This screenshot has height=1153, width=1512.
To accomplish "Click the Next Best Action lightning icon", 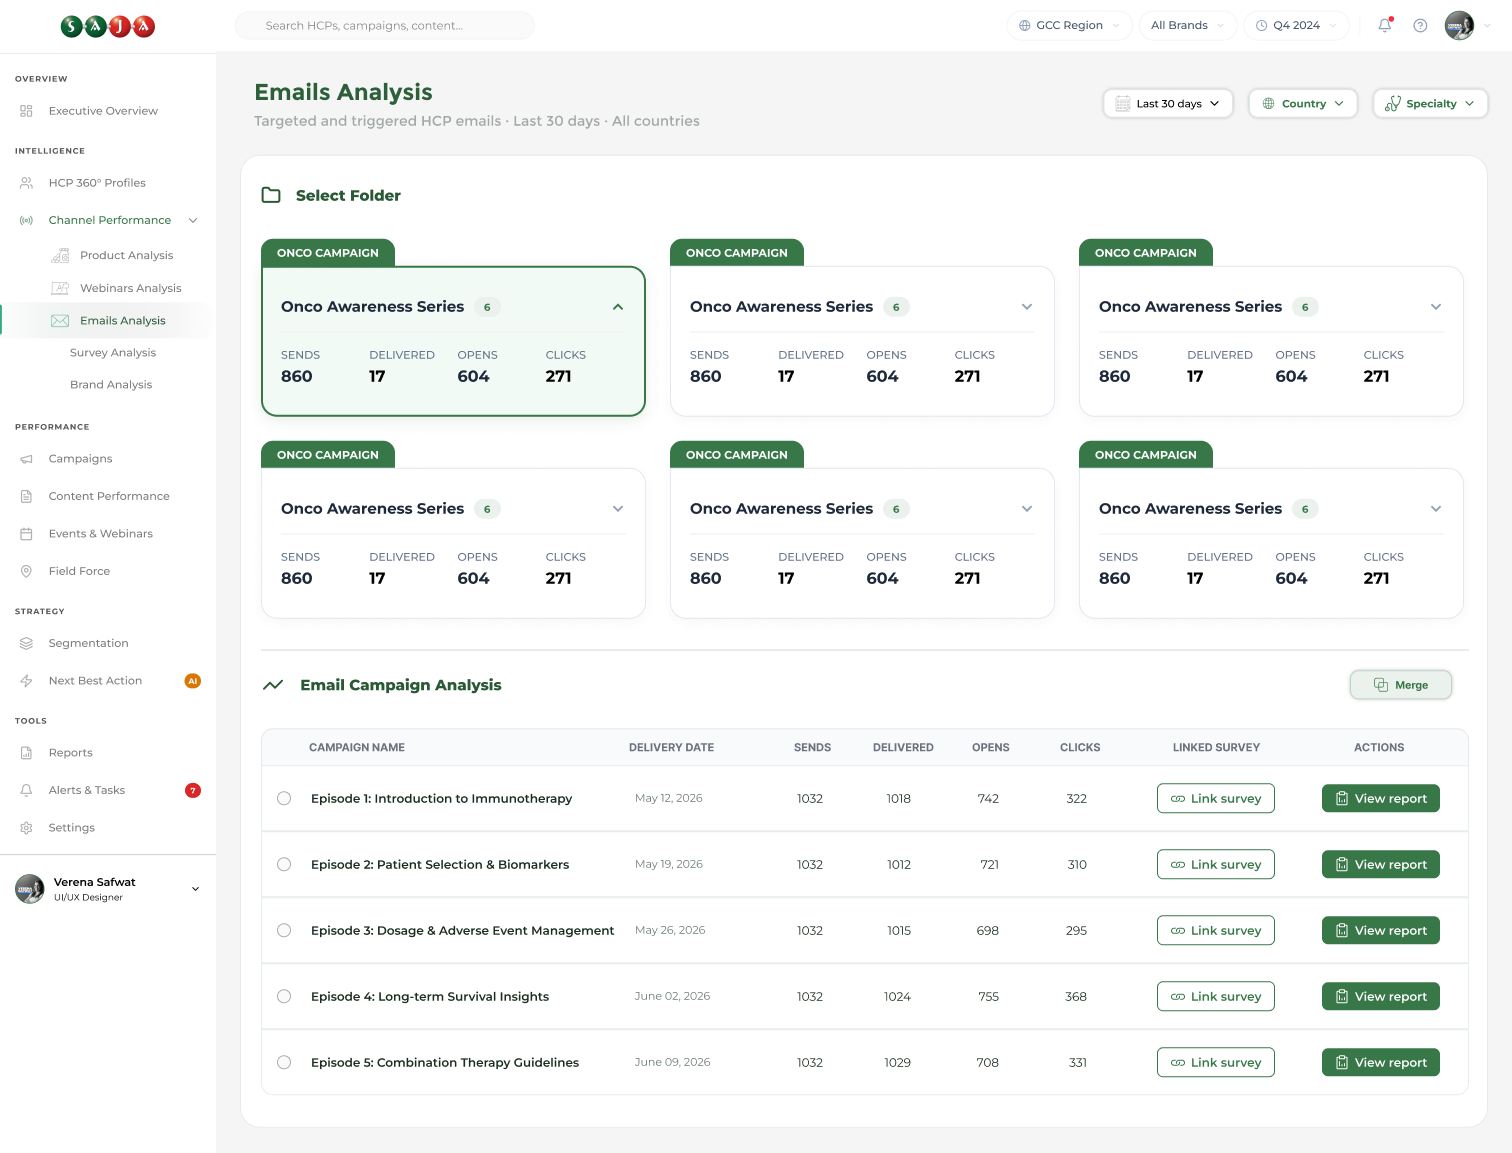I will [26, 681].
